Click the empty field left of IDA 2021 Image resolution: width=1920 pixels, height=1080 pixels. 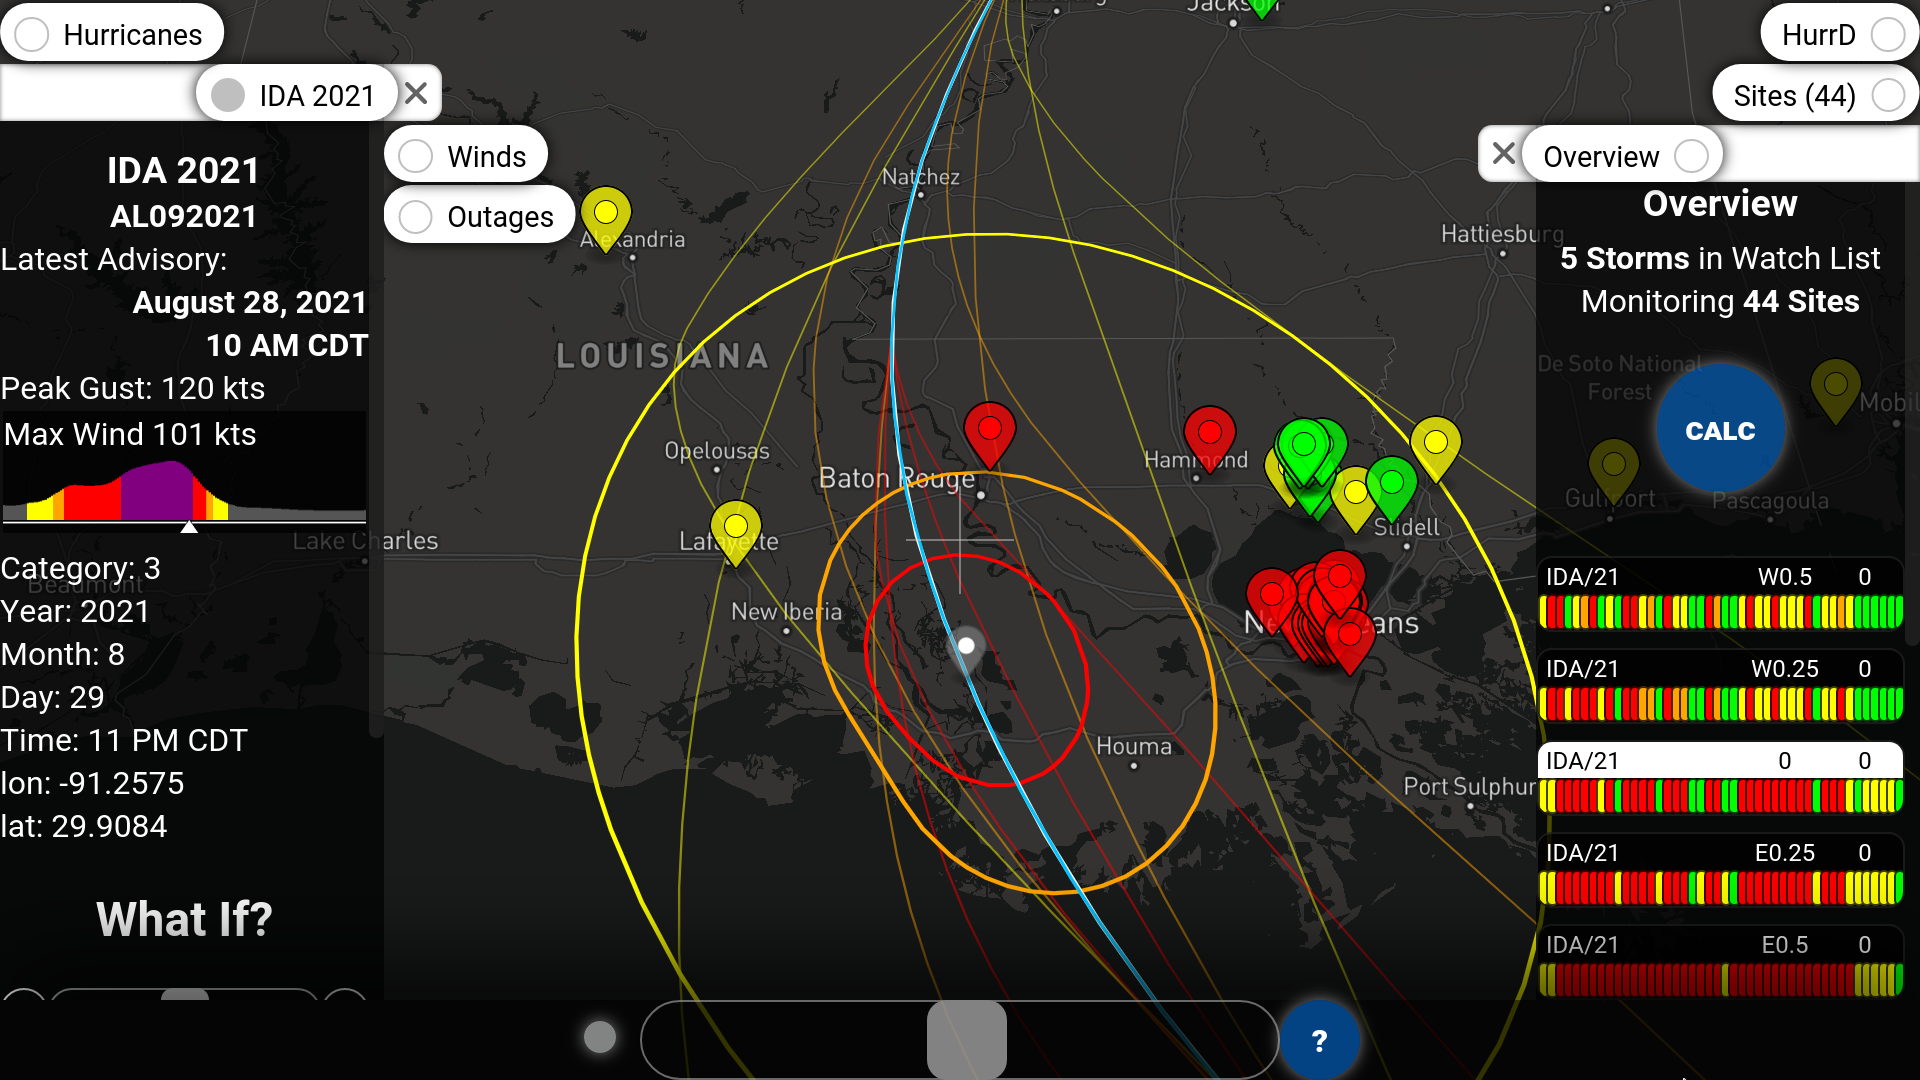click(99, 95)
